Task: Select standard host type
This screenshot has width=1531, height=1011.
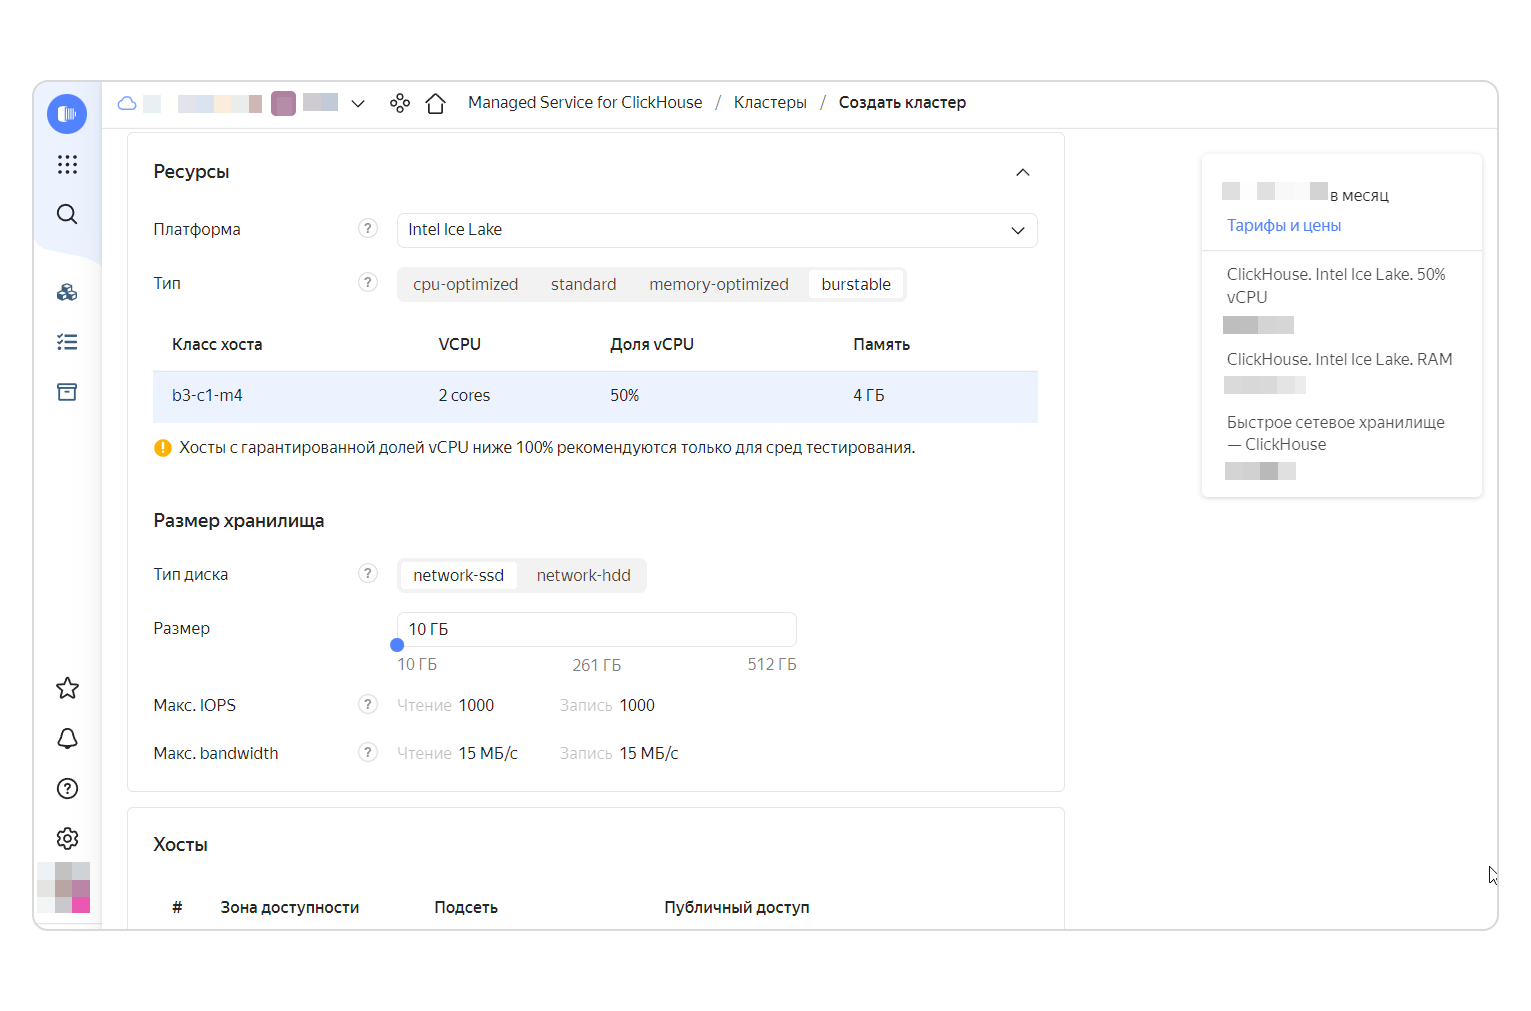Action: [x=584, y=285]
